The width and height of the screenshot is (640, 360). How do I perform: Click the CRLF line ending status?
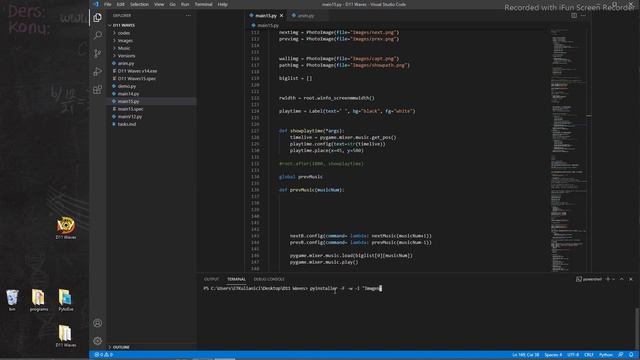coord(589,355)
